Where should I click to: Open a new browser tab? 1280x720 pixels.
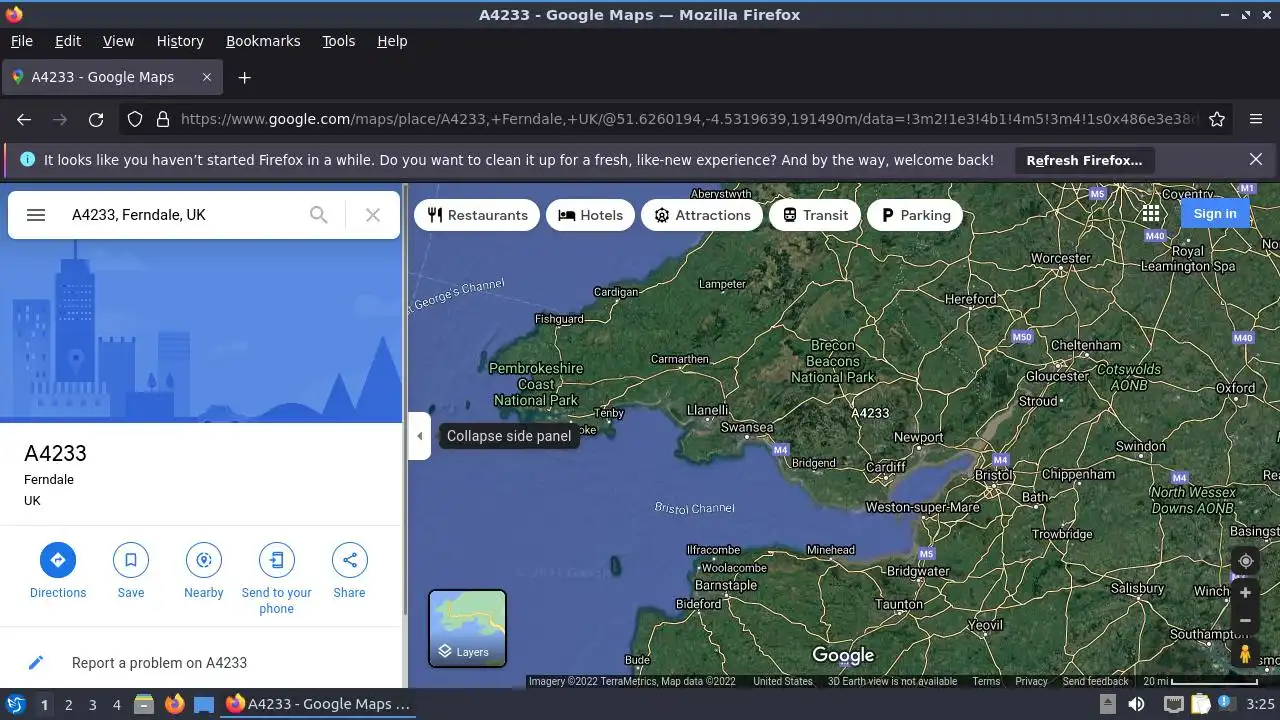coord(244,77)
